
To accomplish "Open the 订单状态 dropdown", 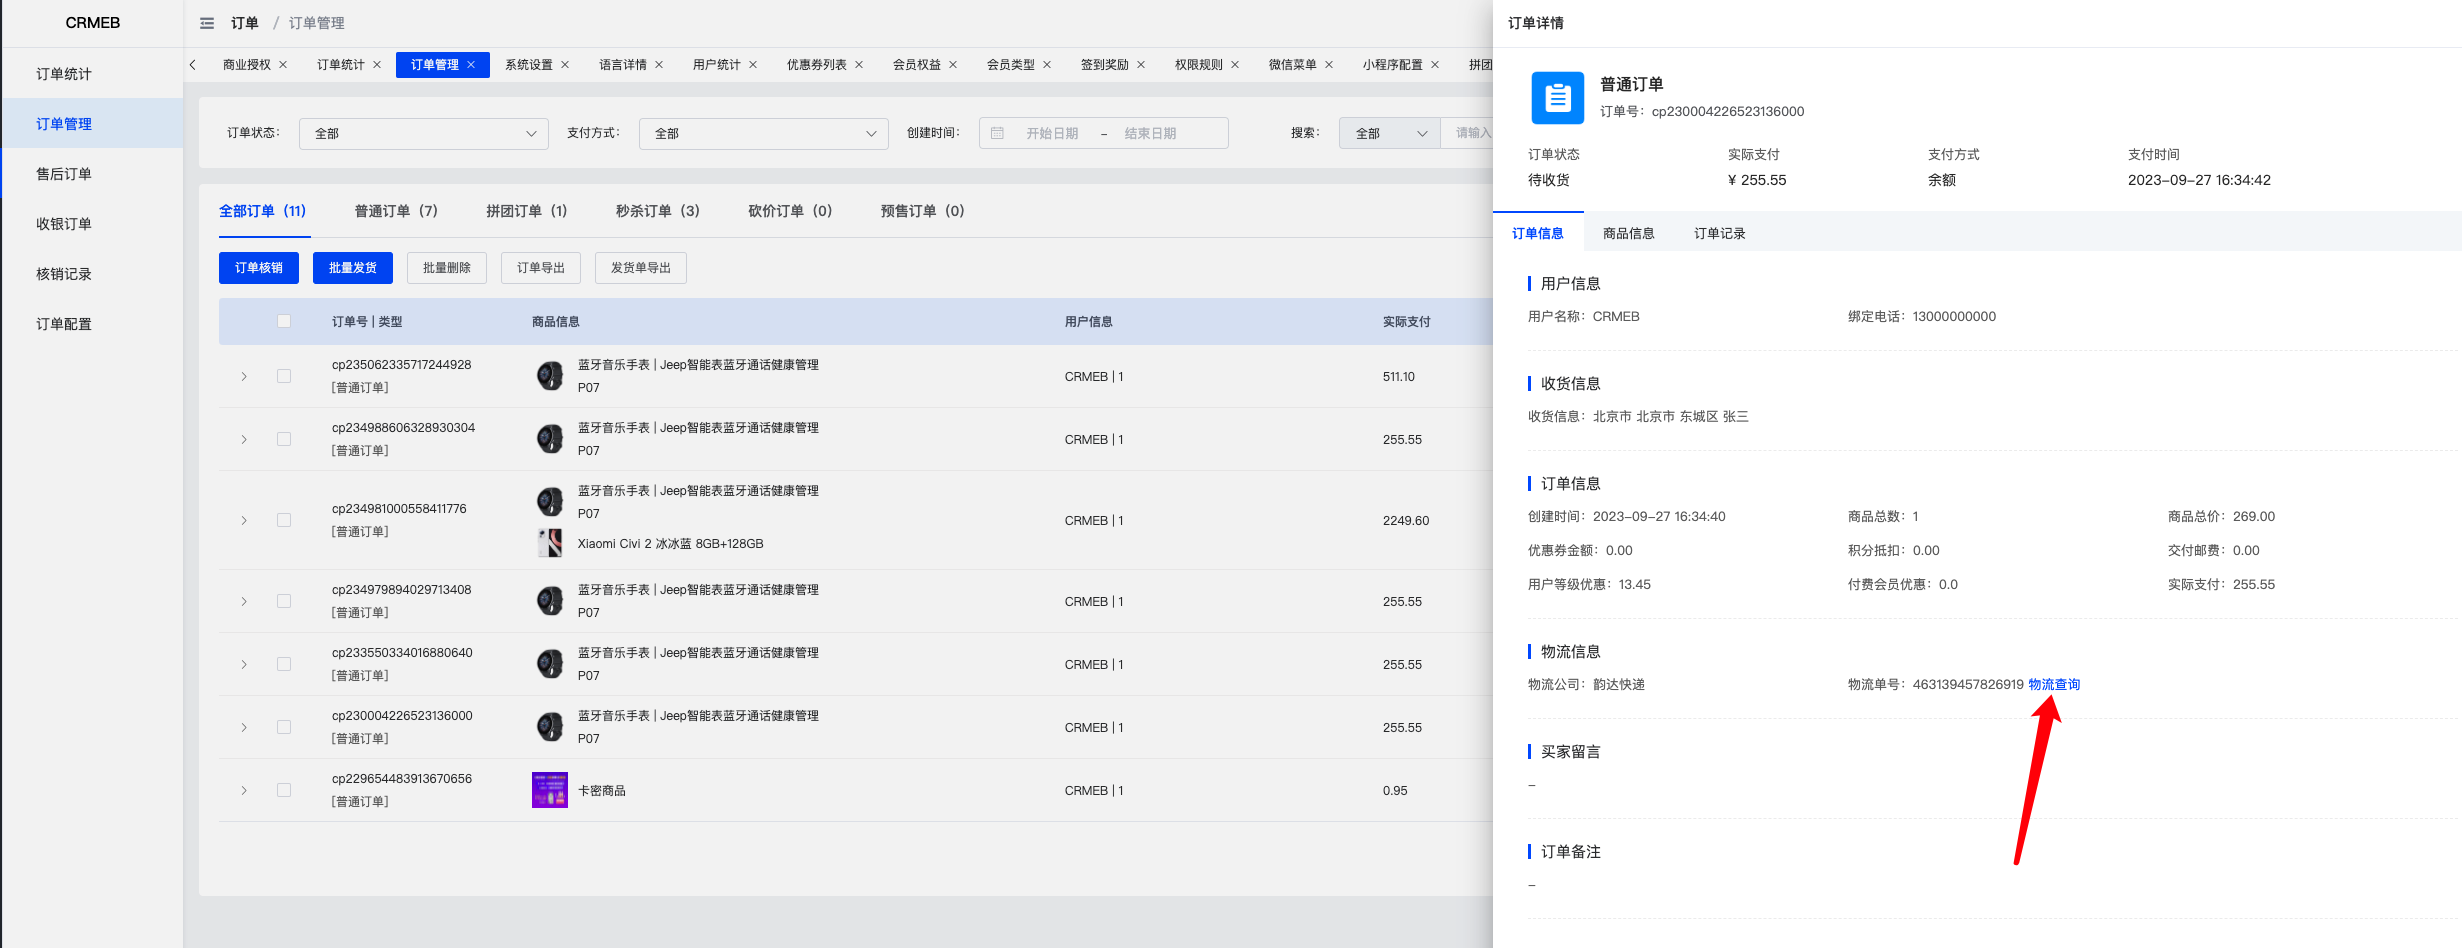I will (424, 133).
